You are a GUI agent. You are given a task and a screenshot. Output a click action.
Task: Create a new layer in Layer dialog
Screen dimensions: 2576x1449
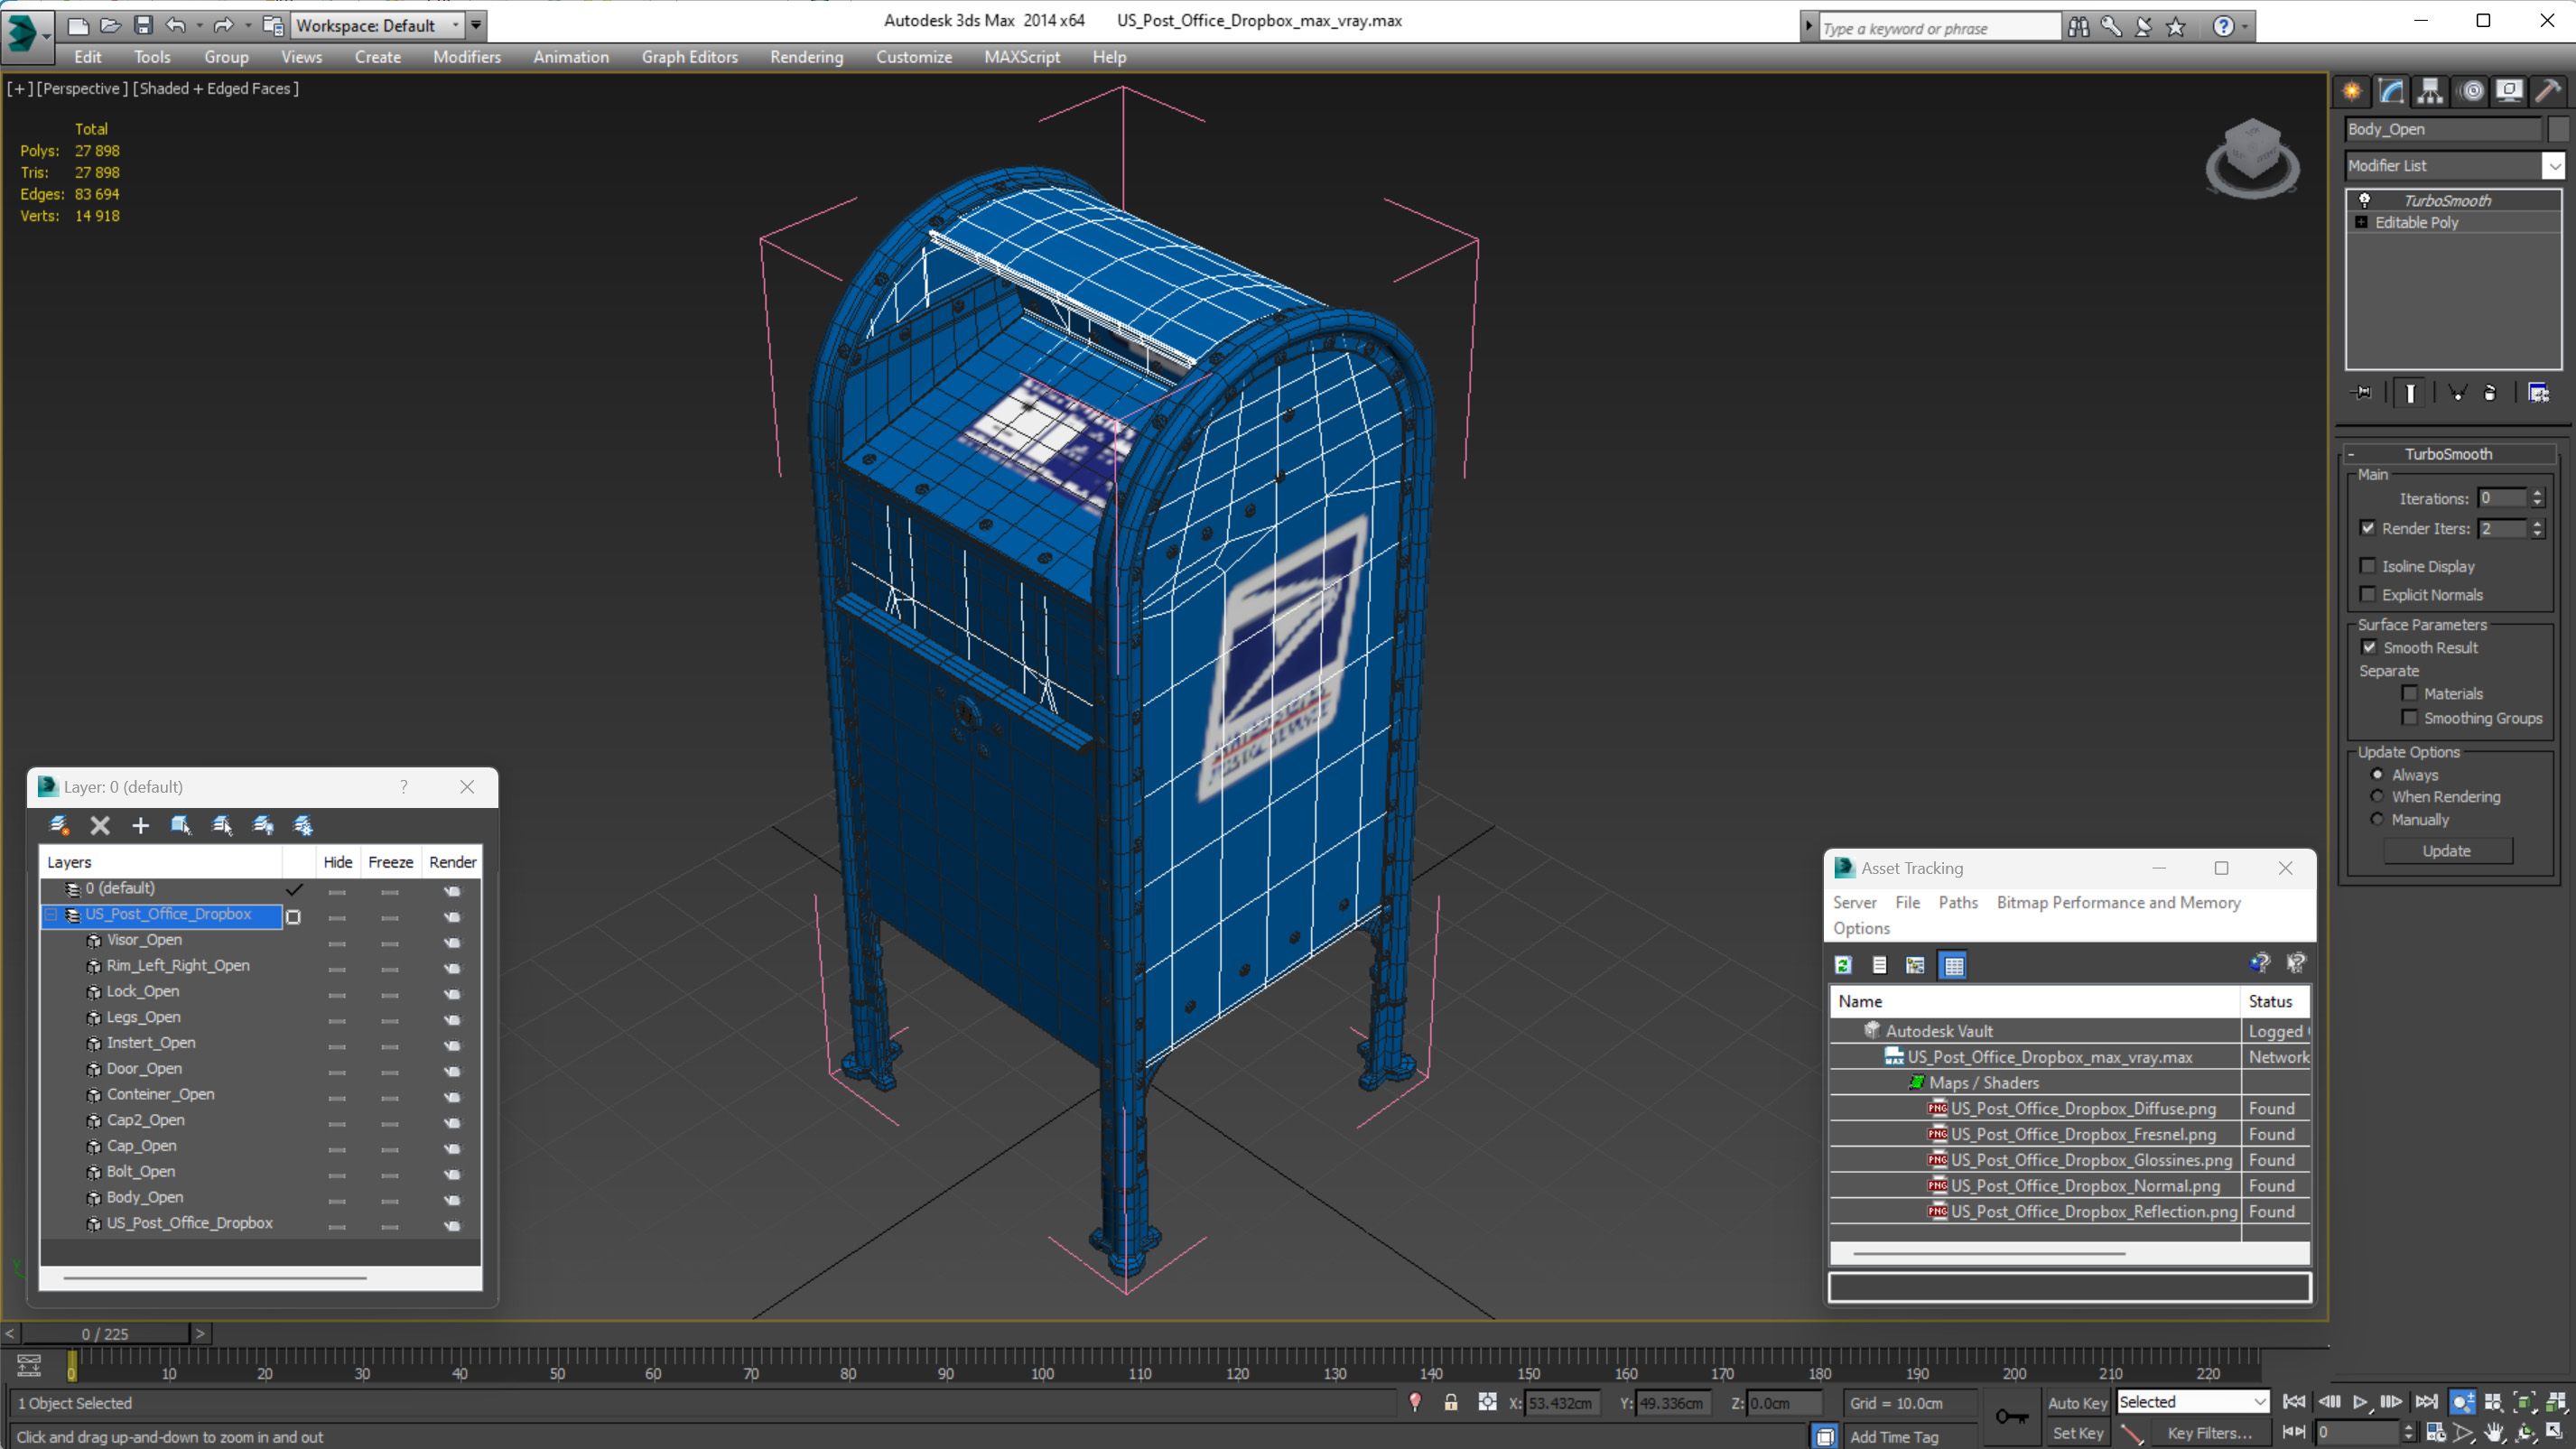(59, 825)
